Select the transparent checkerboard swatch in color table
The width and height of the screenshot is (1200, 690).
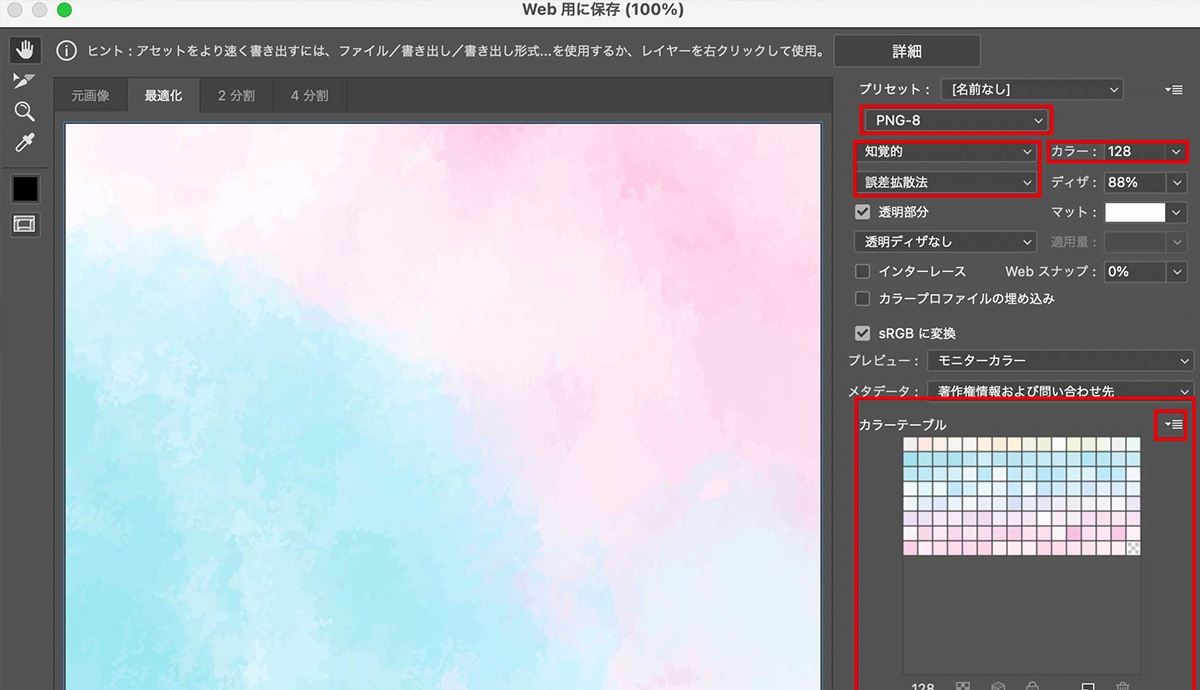coord(1133,548)
